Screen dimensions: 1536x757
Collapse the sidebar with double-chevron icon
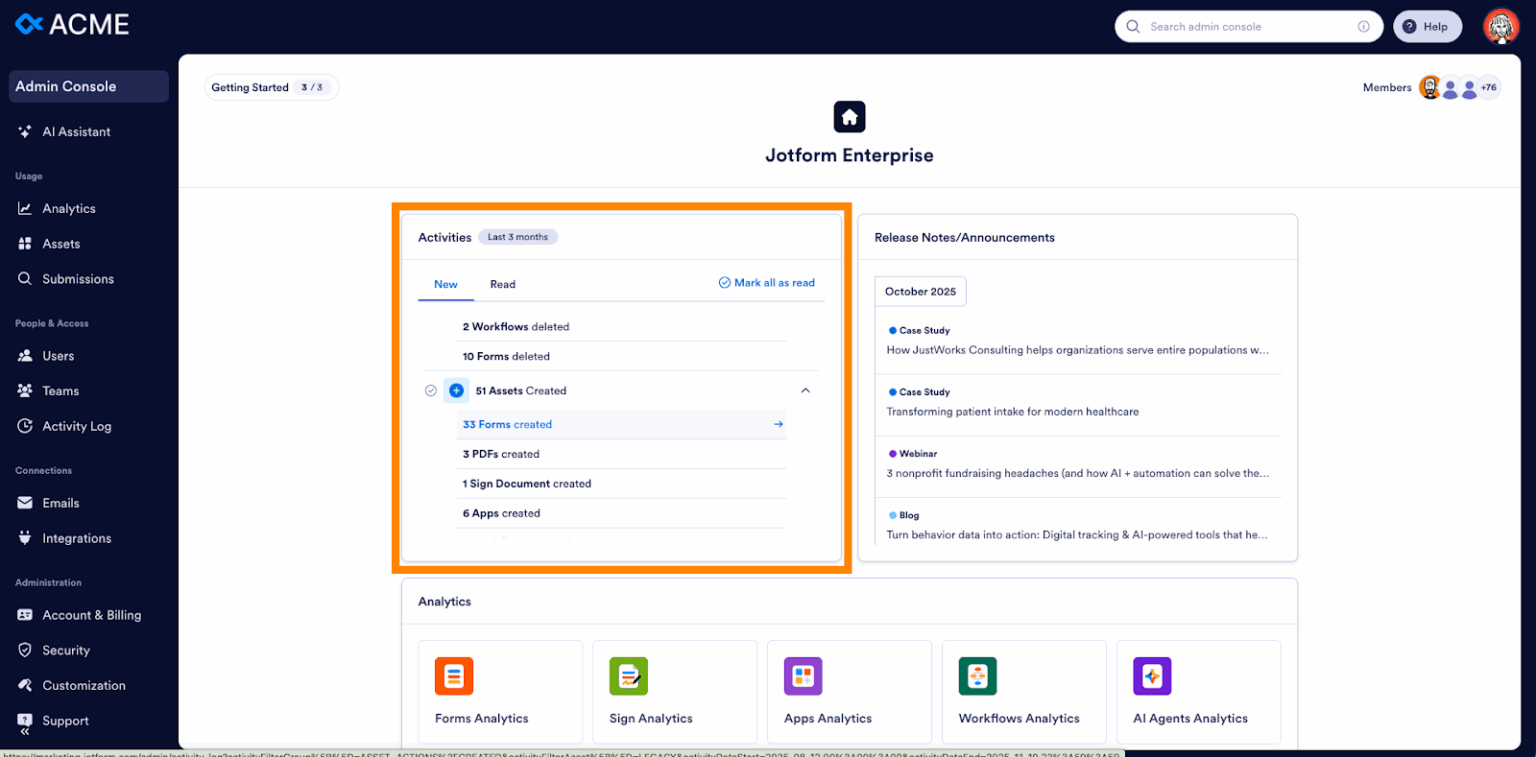25,732
